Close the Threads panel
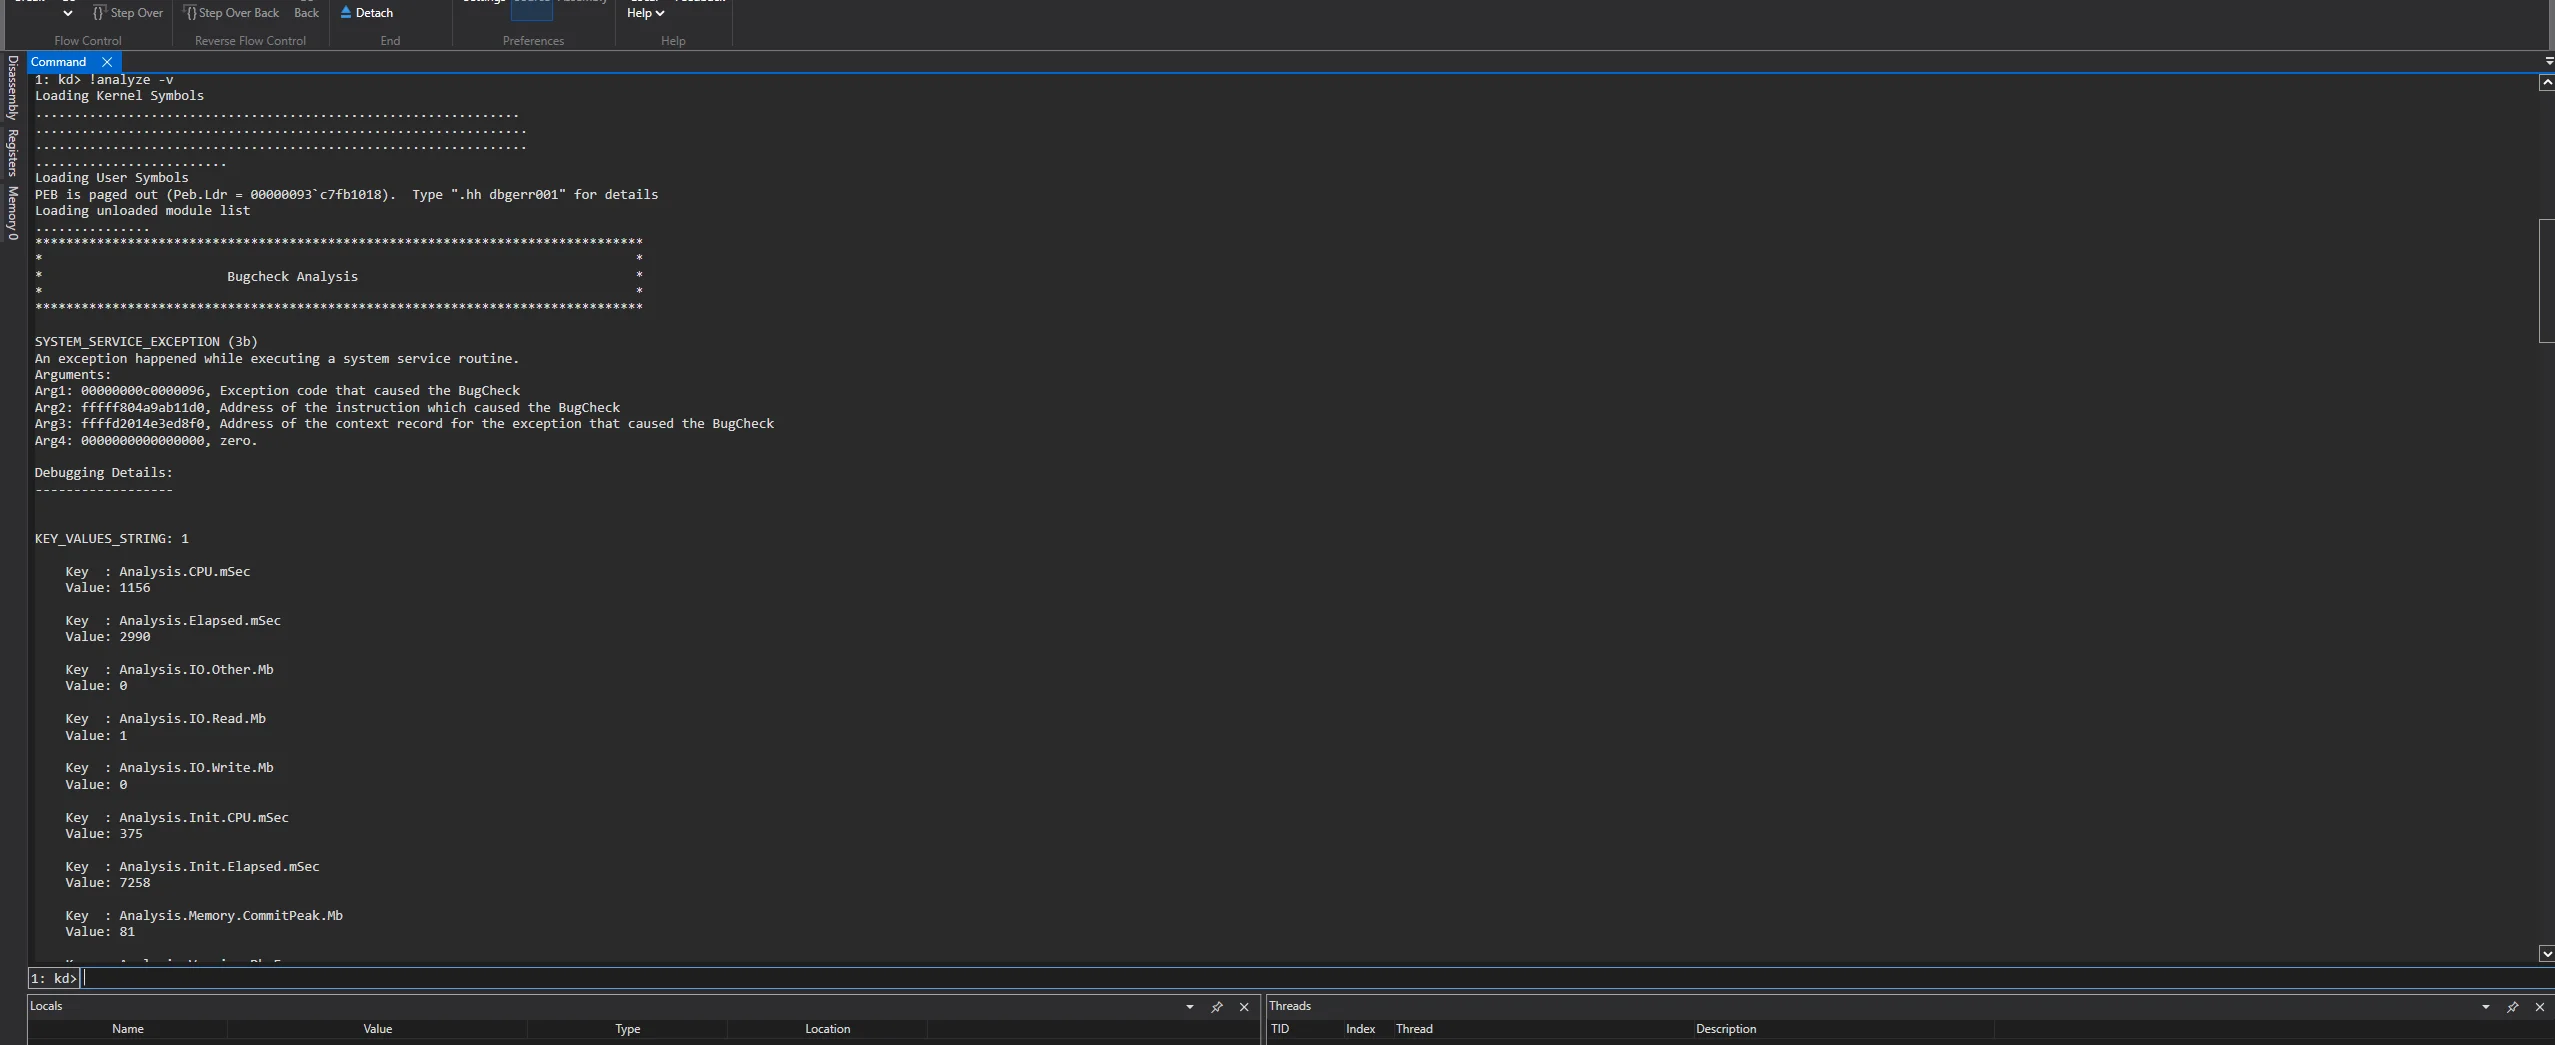Viewport: 2555px width, 1045px height. (x=2540, y=1007)
